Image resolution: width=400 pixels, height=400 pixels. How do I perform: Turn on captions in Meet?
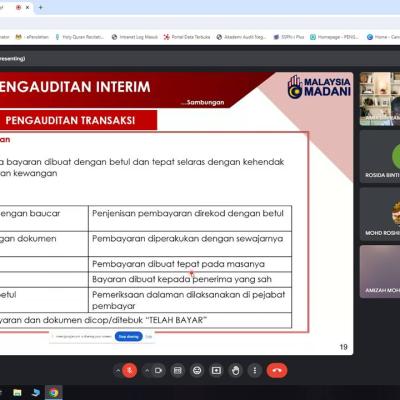tap(178, 370)
